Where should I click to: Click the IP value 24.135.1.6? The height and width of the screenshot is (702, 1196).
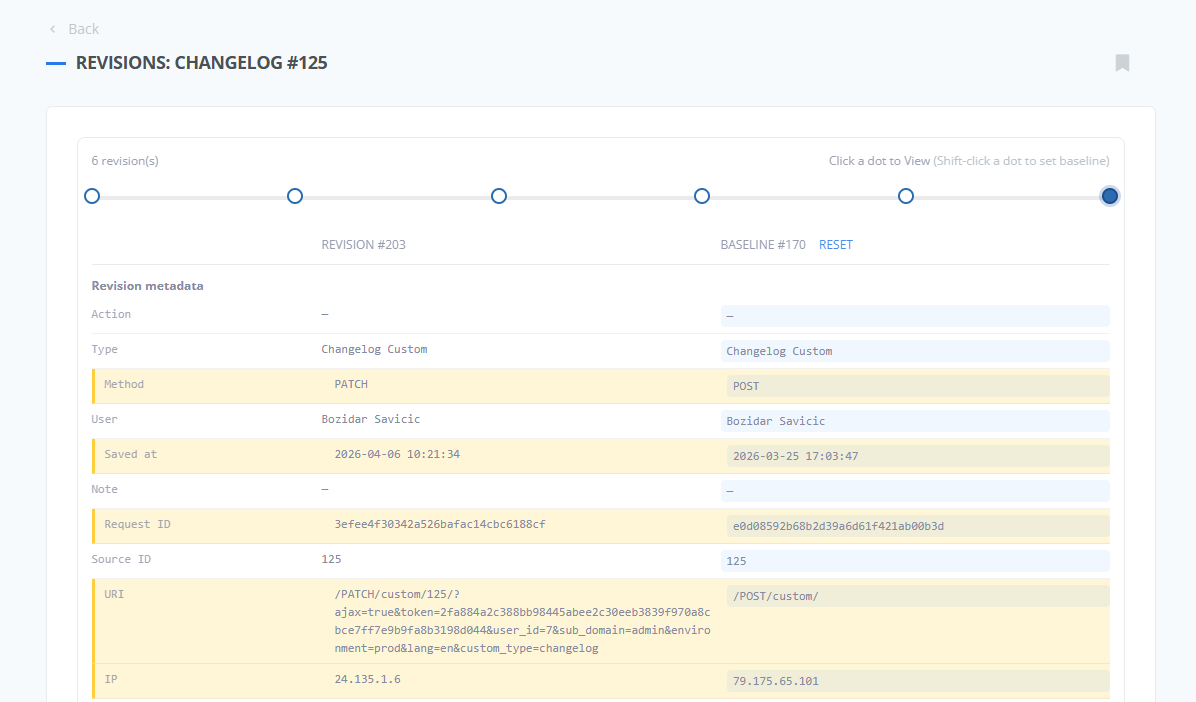click(x=368, y=679)
